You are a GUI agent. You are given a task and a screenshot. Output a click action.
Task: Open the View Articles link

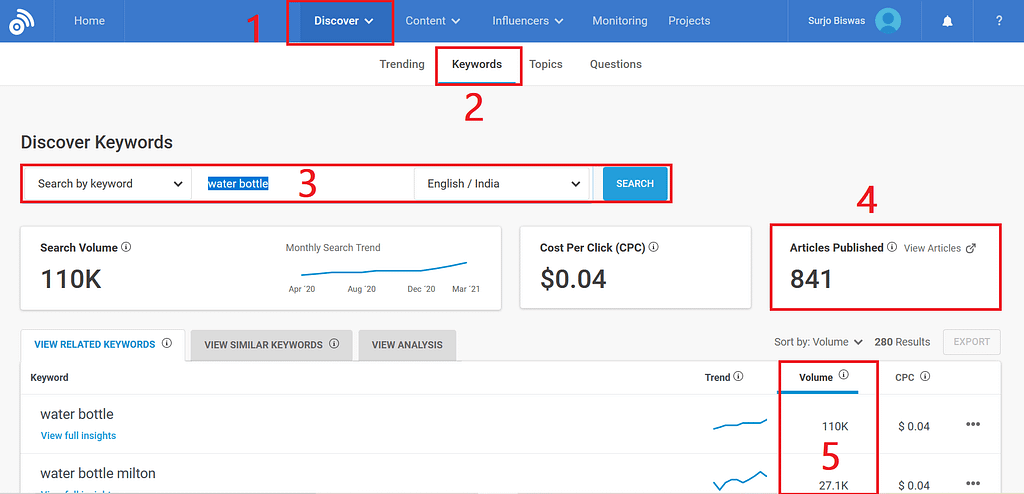[932, 248]
